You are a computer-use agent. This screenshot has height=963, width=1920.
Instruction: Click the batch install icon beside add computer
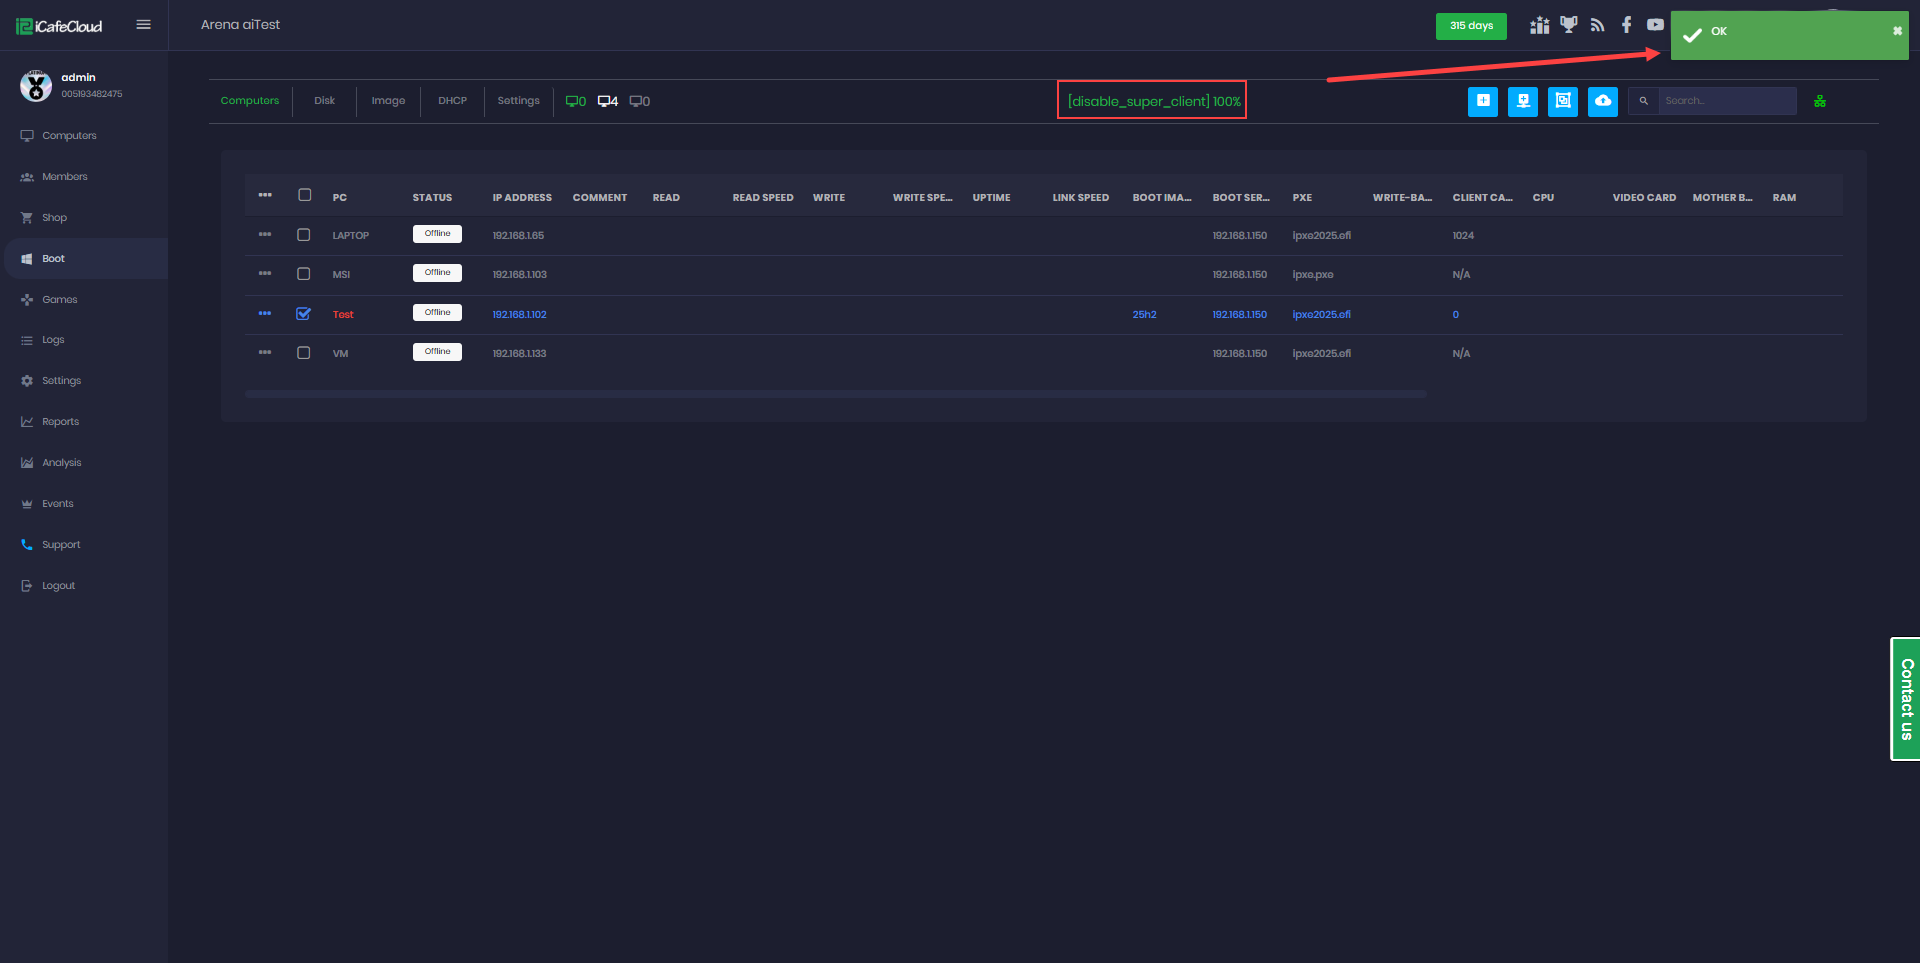click(x=1523, y=101)
